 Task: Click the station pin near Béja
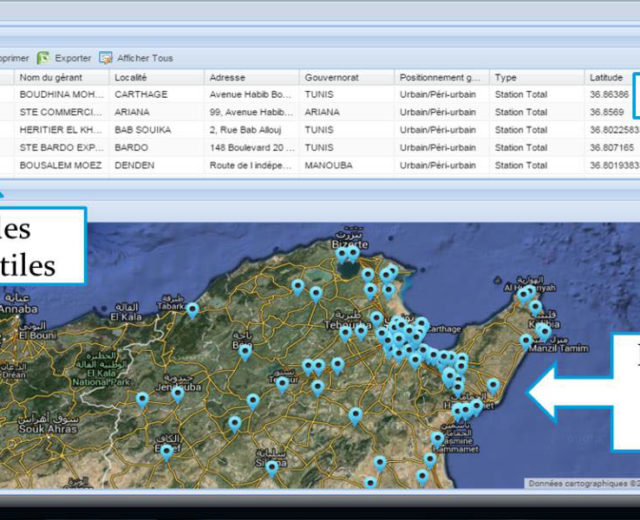coord(245,351)
